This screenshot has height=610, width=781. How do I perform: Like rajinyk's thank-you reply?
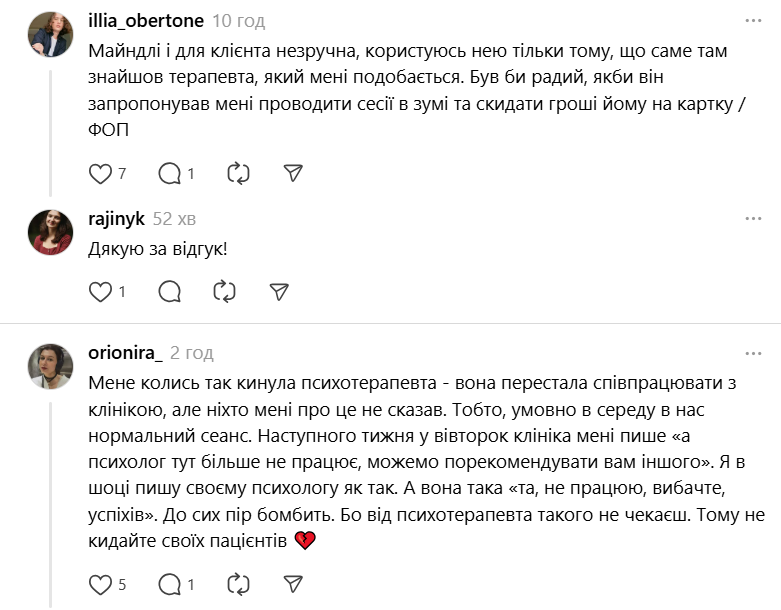tap(101, 292)
